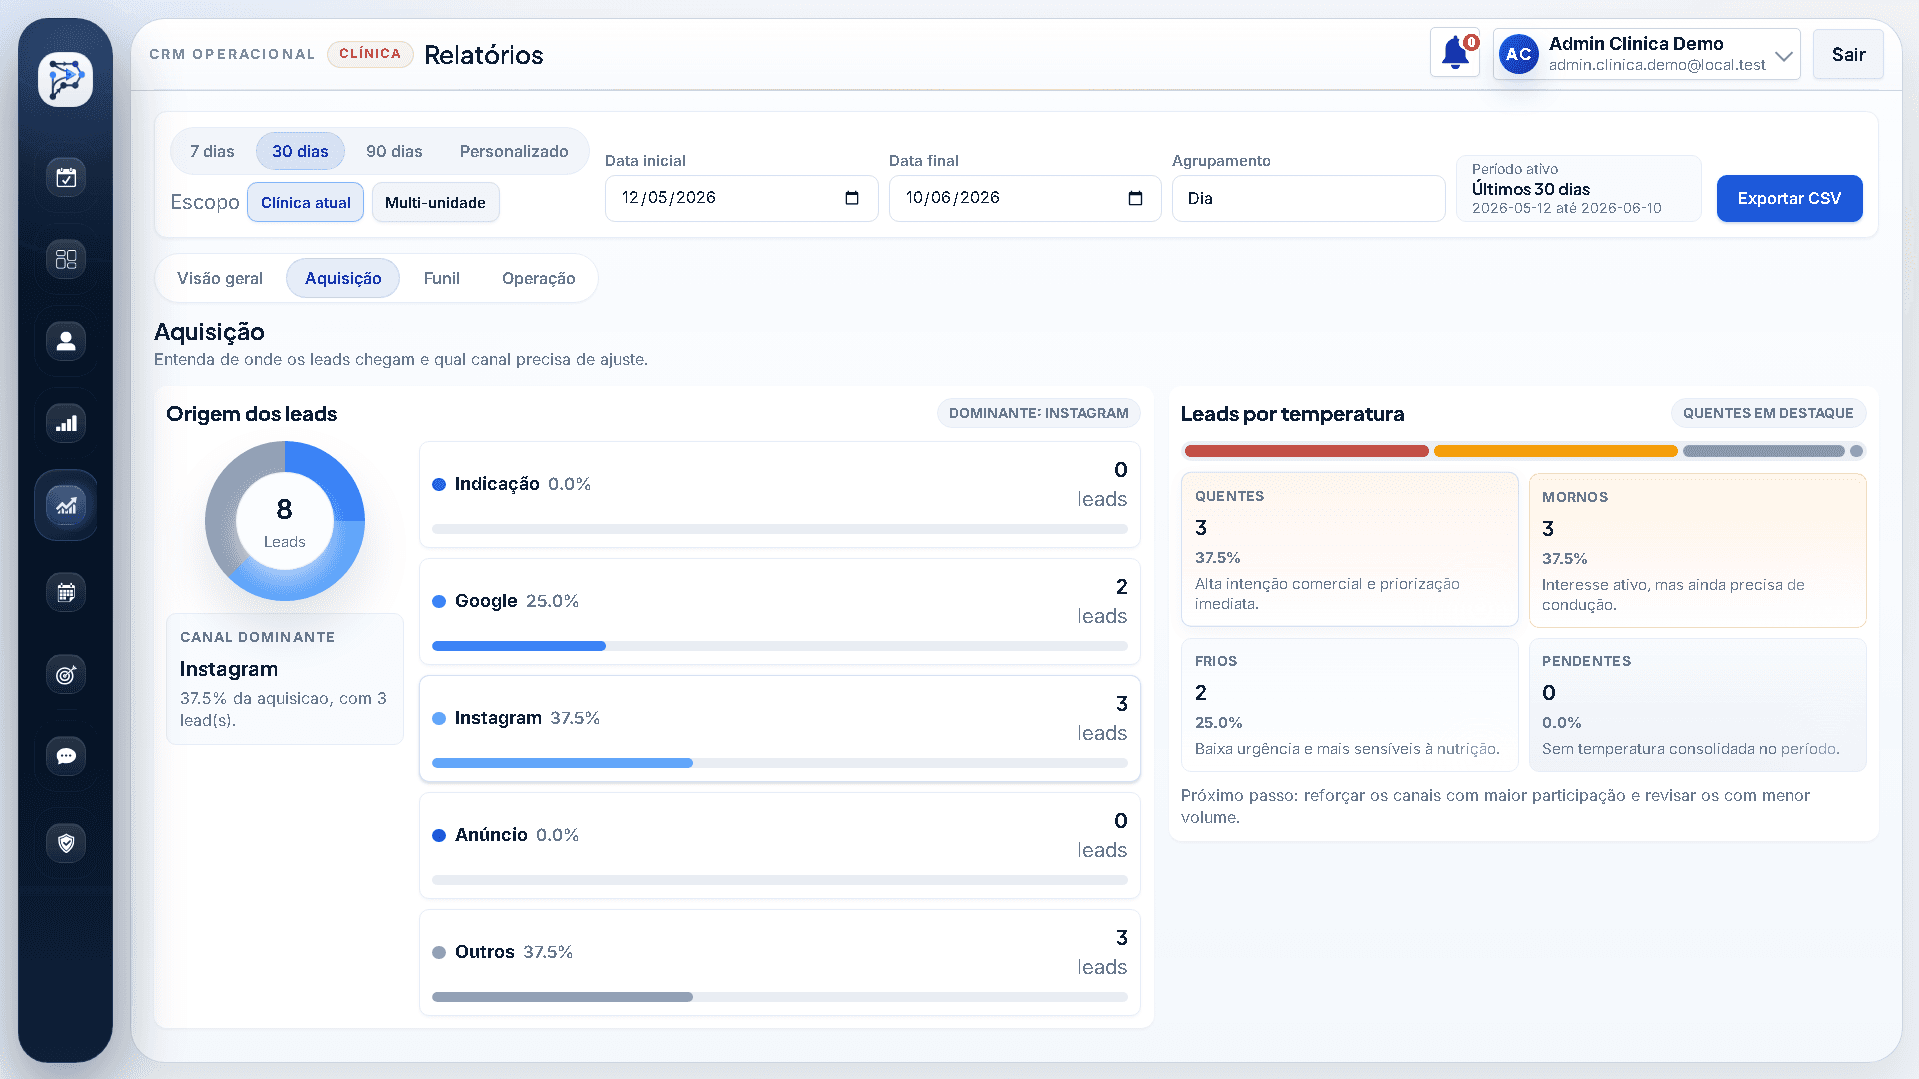Select the Instagram 37.5% origin row
The height and width of the screenshot is (1079, 1919).
[779, 729]
